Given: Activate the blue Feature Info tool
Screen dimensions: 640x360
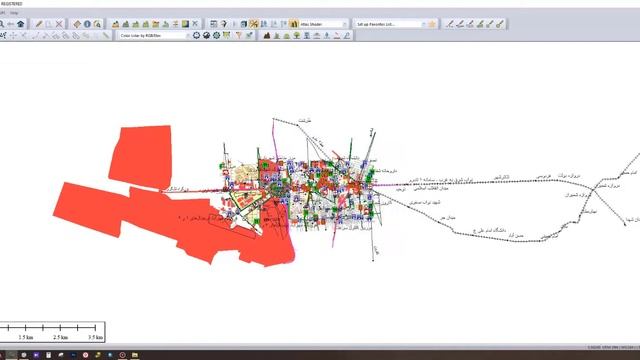Looking at the screenshot, I should [87, 24].
